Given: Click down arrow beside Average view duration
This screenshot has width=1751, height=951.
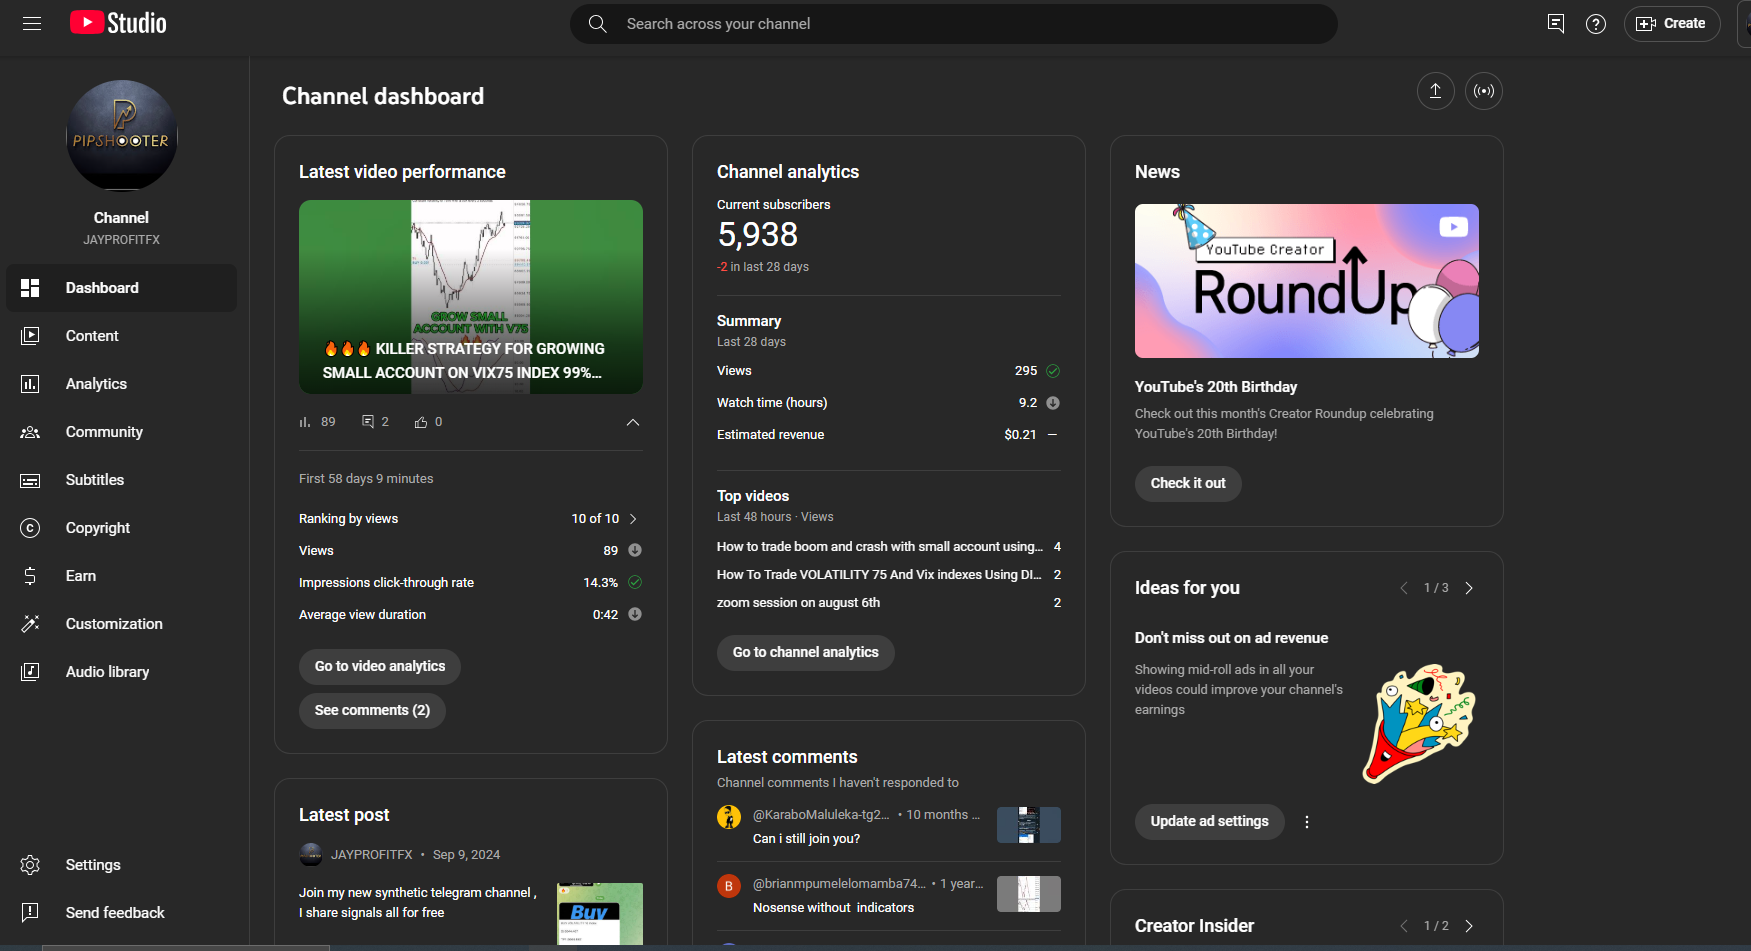Looking at the screenshot, I should pos(635,614).
